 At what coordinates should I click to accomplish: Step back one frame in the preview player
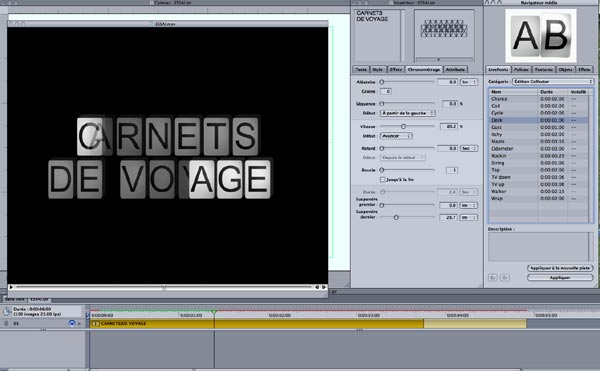[x=317, y=287]
